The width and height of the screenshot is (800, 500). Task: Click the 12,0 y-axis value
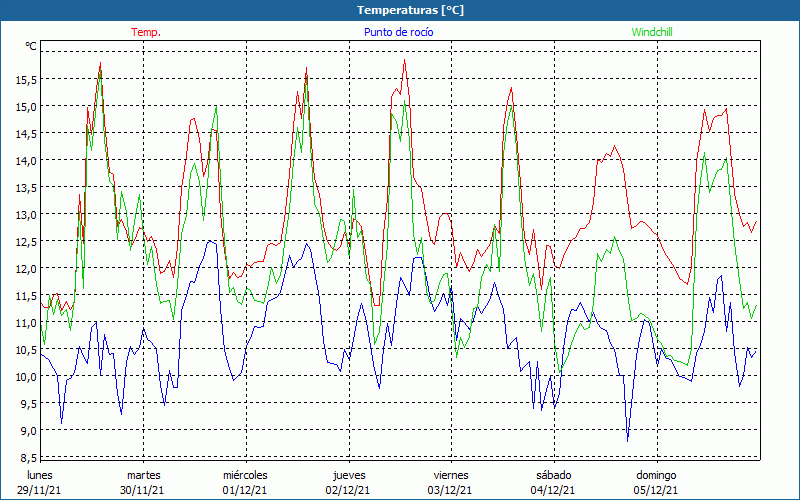(27, 268)
